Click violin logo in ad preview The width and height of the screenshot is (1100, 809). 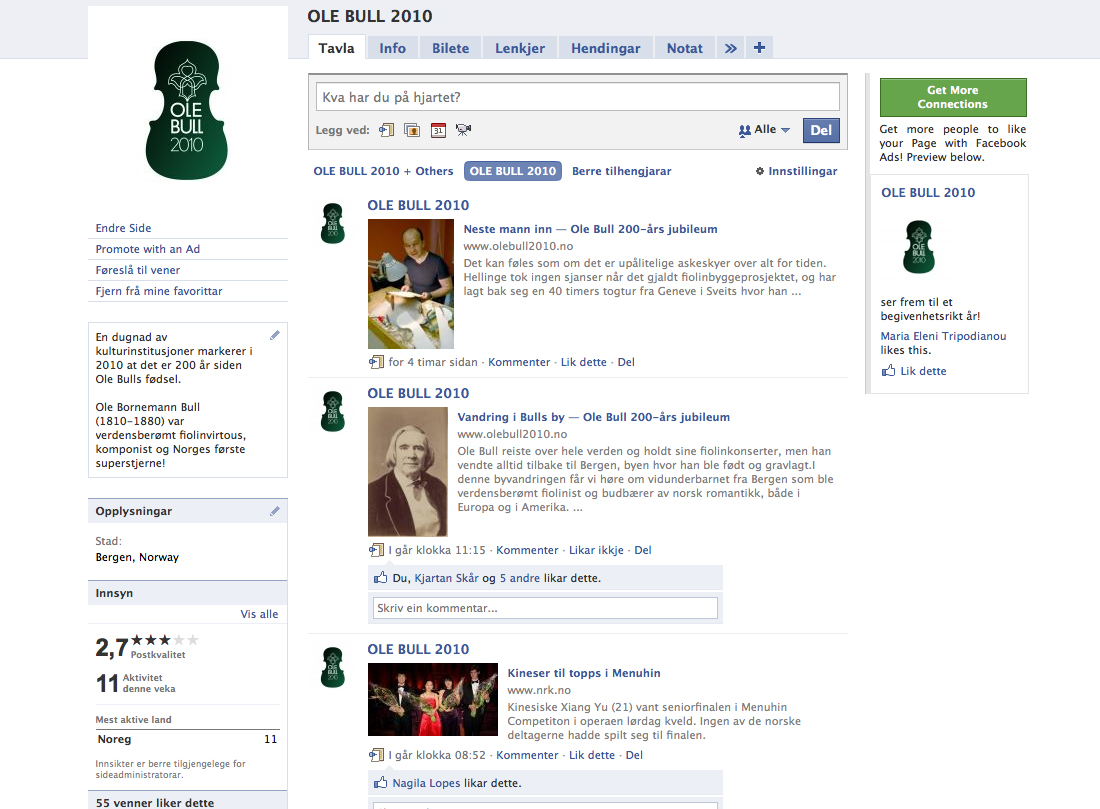pos(918,247)
